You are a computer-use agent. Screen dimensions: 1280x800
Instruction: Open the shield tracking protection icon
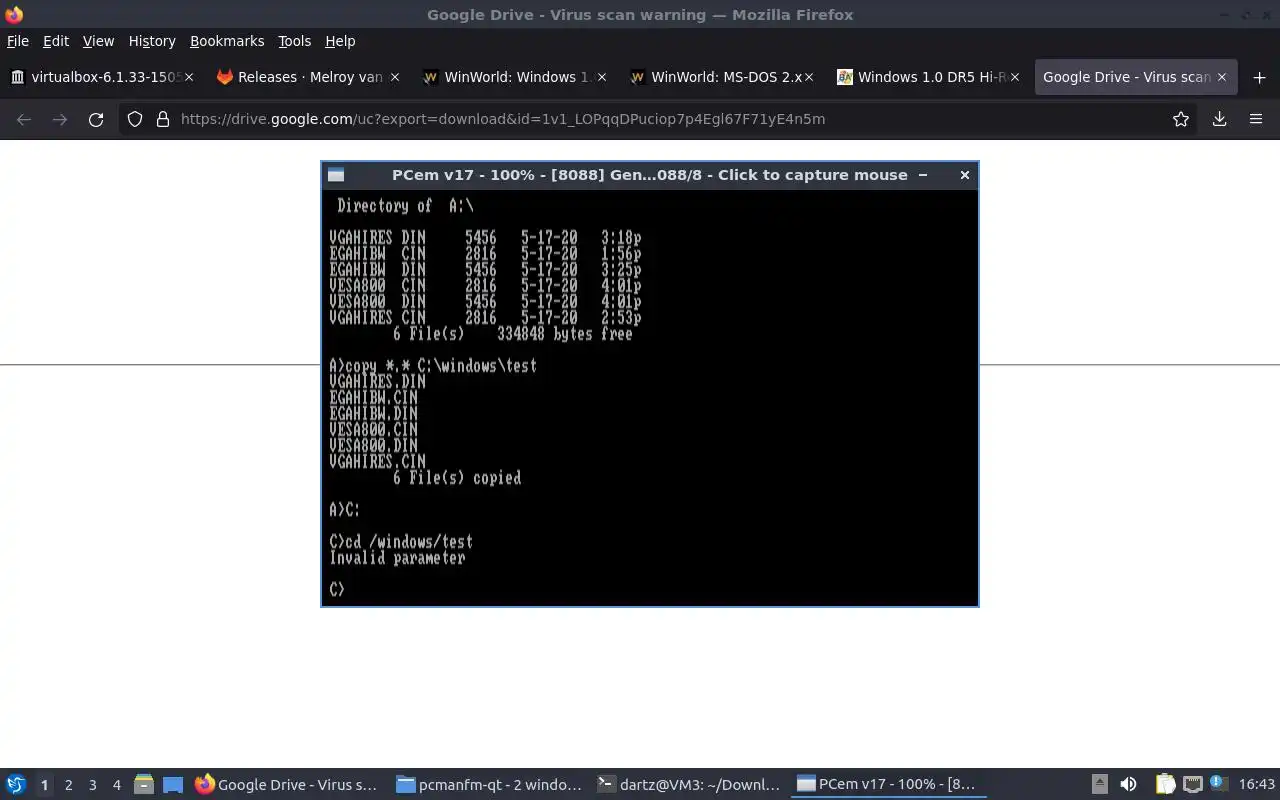coord(135,119)
